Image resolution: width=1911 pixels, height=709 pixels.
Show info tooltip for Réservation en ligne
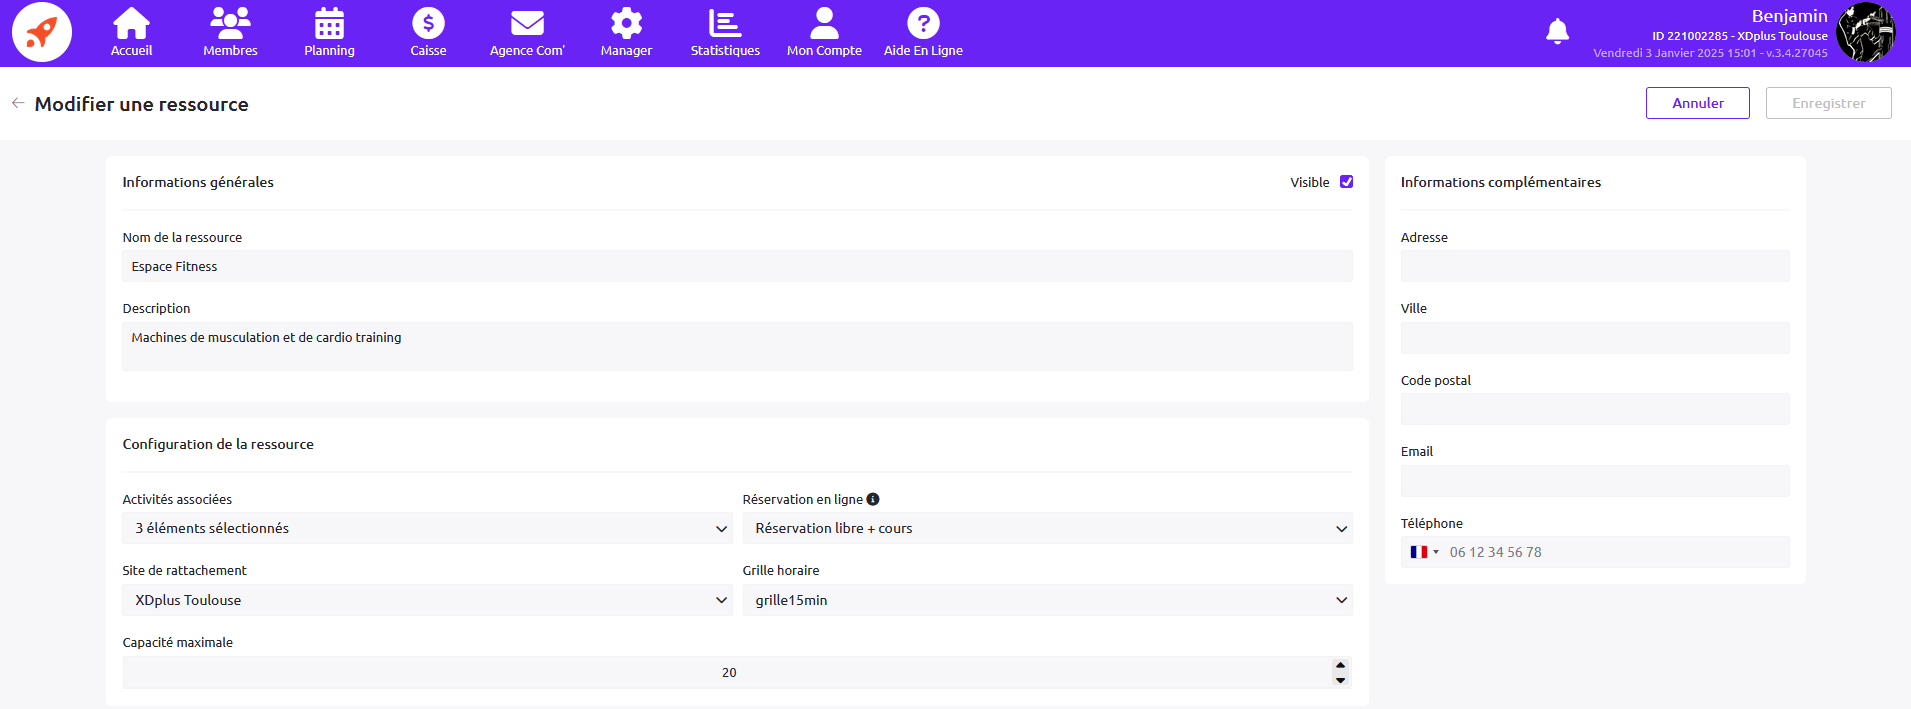[x=873, y=499]
